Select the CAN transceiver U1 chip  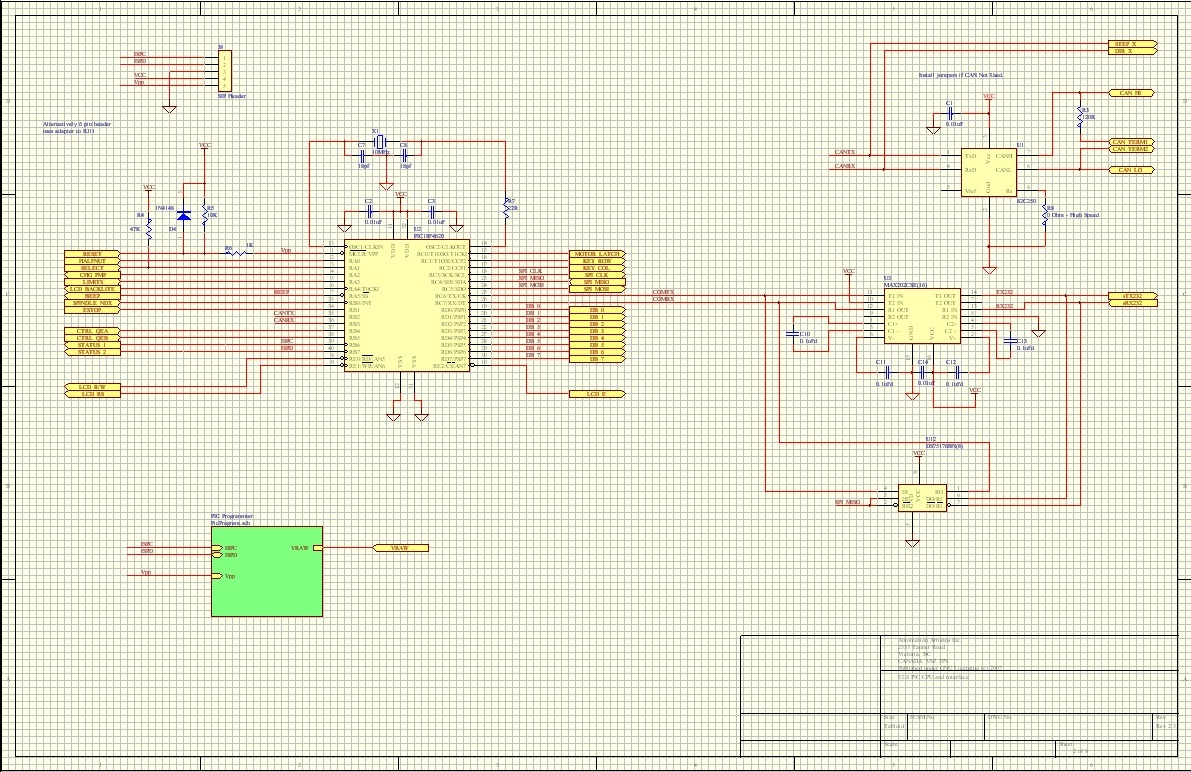(989, 172)
